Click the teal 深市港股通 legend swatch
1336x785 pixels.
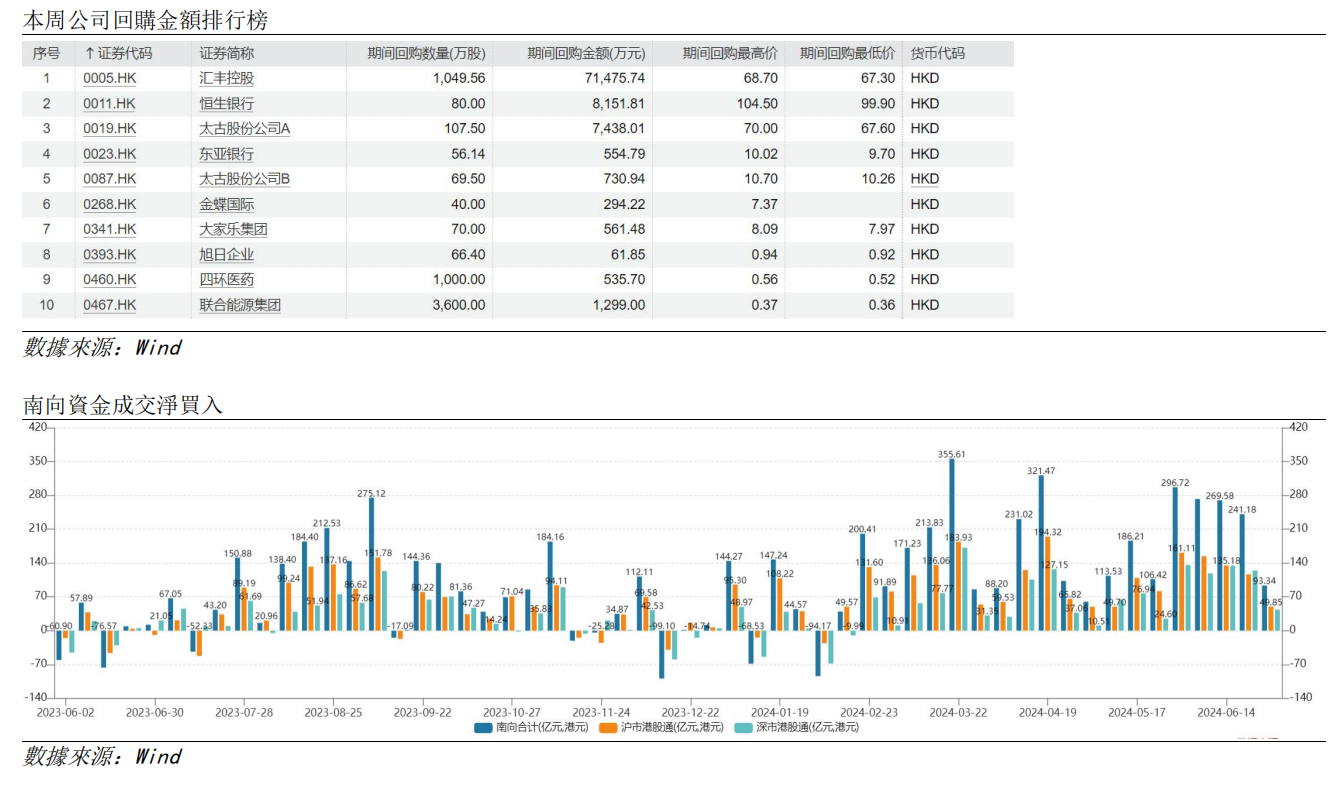coord(743,728)
